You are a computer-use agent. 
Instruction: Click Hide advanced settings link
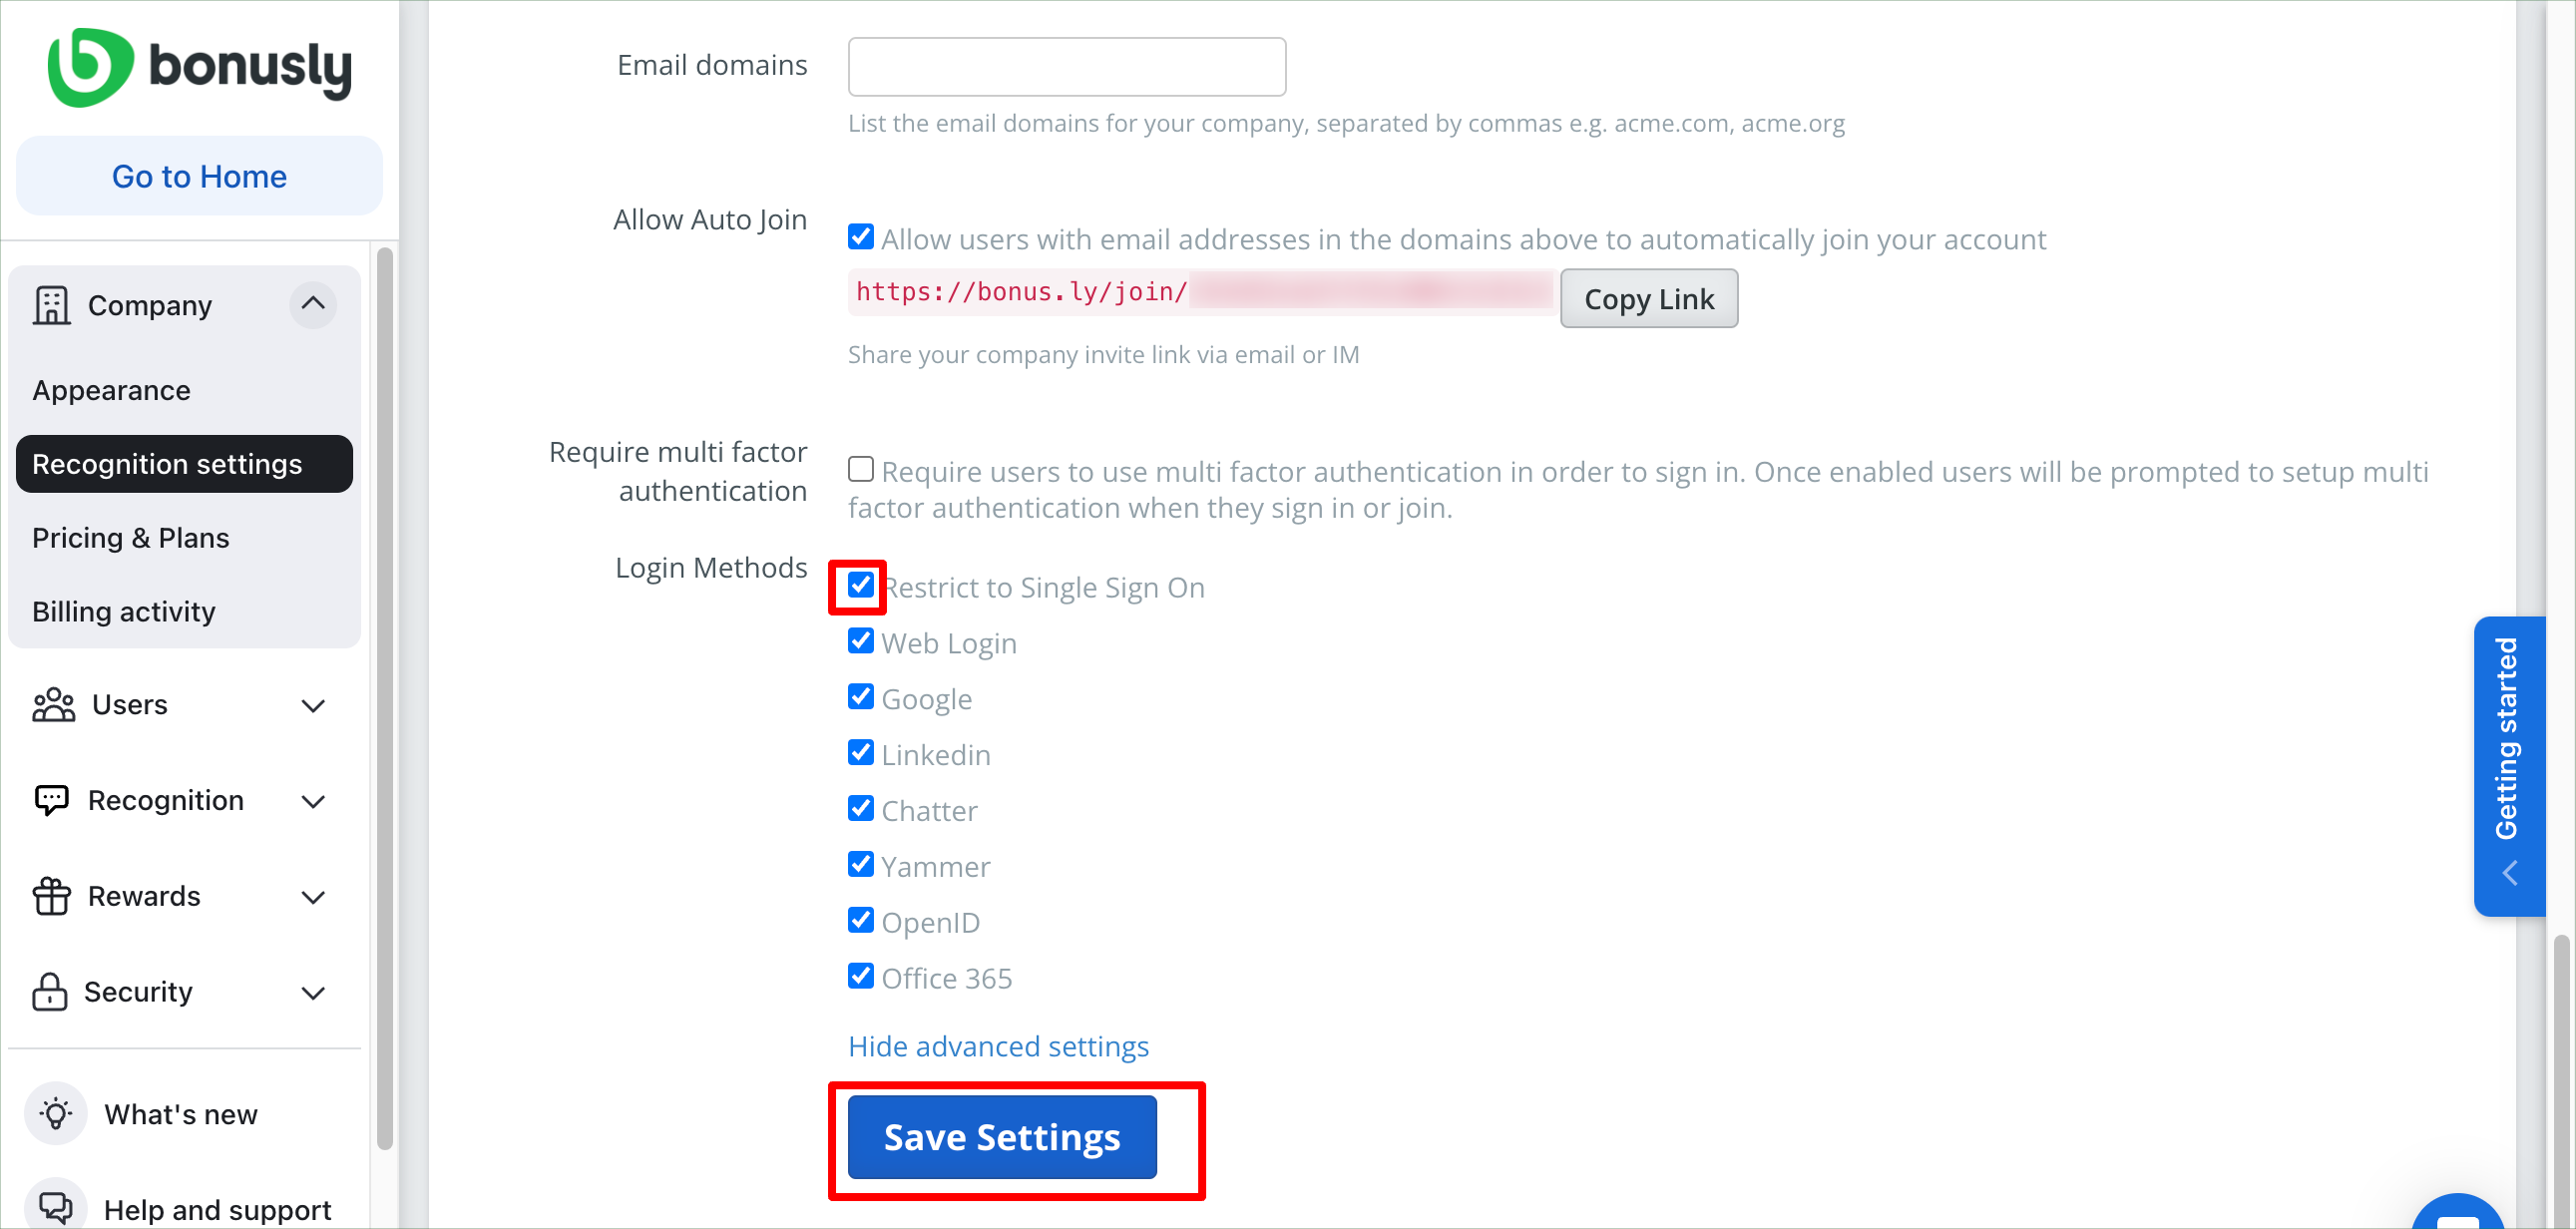coord(998,1046)
